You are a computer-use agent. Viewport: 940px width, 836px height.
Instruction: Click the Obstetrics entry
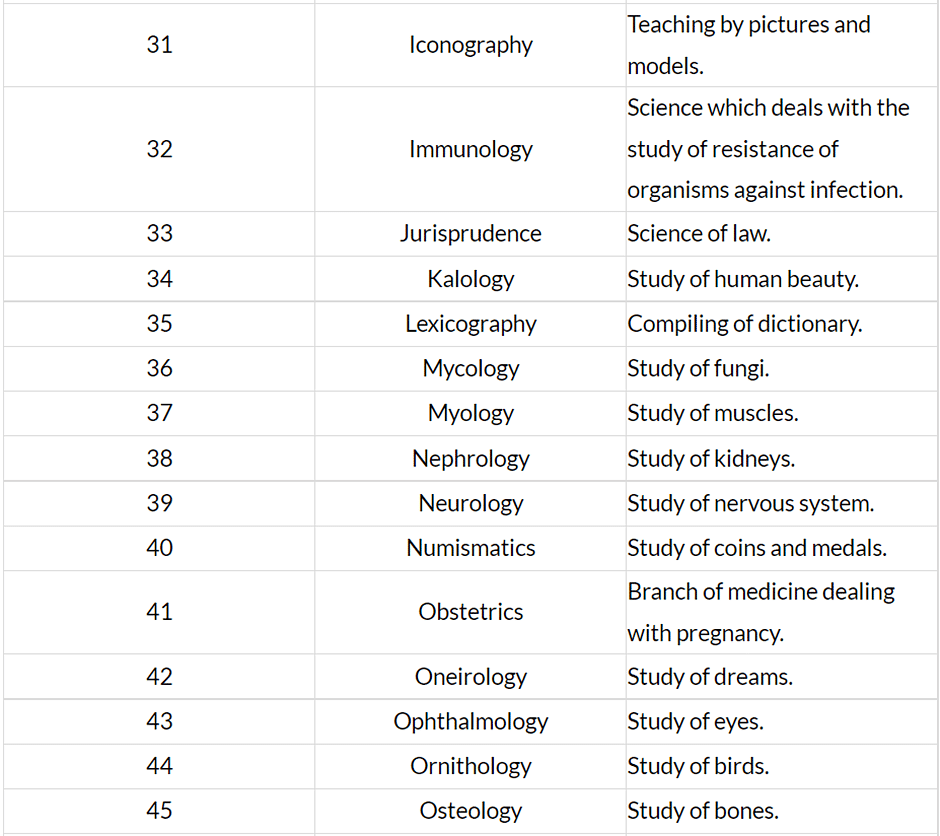[x=470, y=612]
